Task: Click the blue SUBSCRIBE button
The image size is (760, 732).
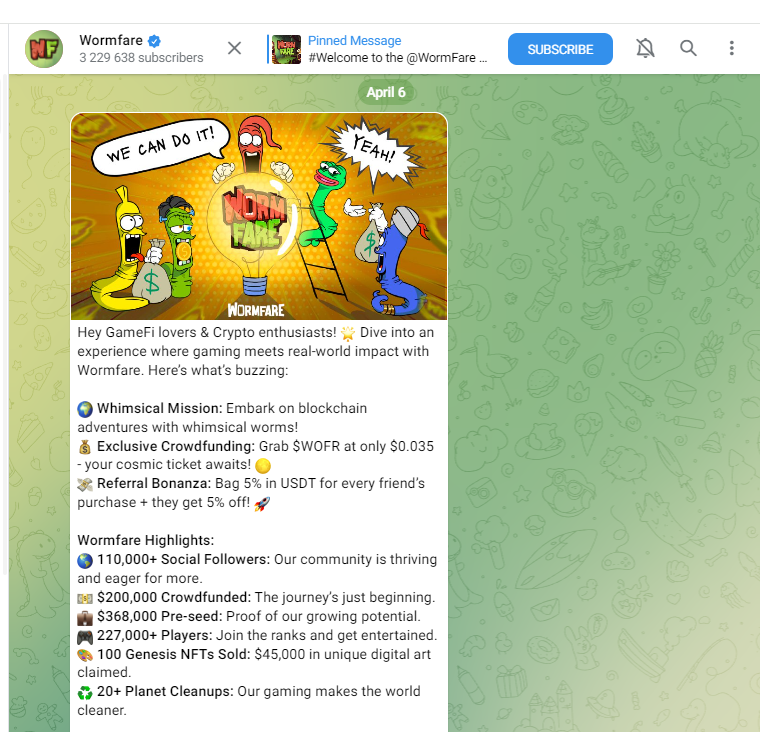Action: click(x=560, y=49)
